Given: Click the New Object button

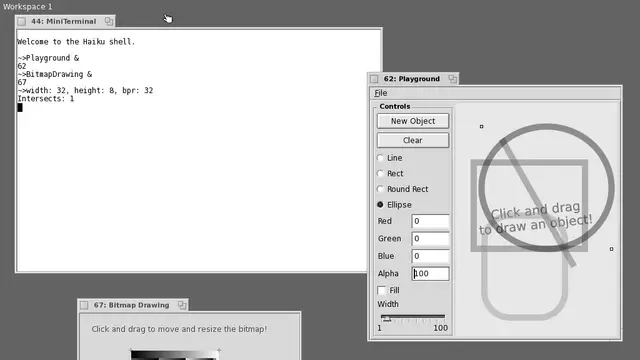Looking at the screenshot, I should pos(413,121).
